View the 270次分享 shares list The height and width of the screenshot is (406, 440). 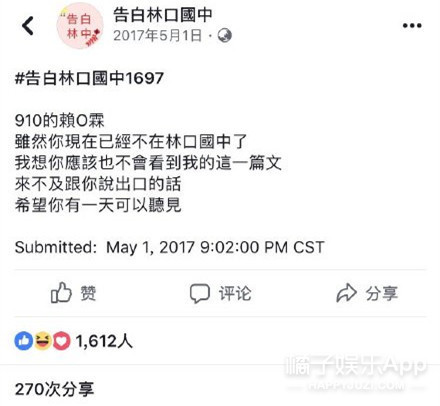tap(54, 389)
